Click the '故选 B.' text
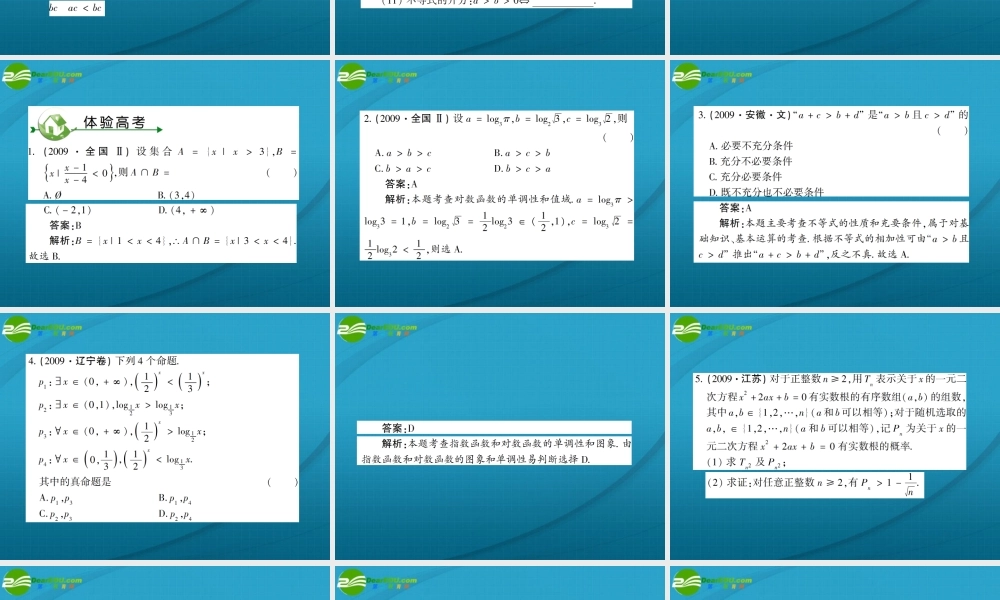The image size is (1000, 600). point(45,256)
